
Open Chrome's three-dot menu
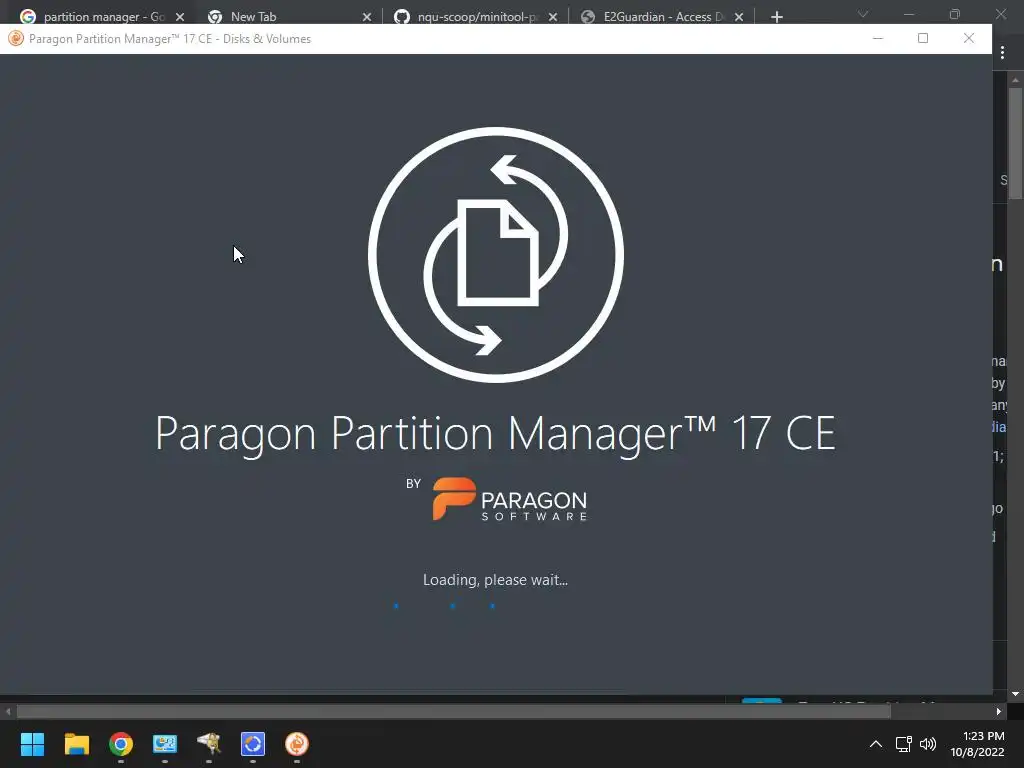click(1002, 53)
